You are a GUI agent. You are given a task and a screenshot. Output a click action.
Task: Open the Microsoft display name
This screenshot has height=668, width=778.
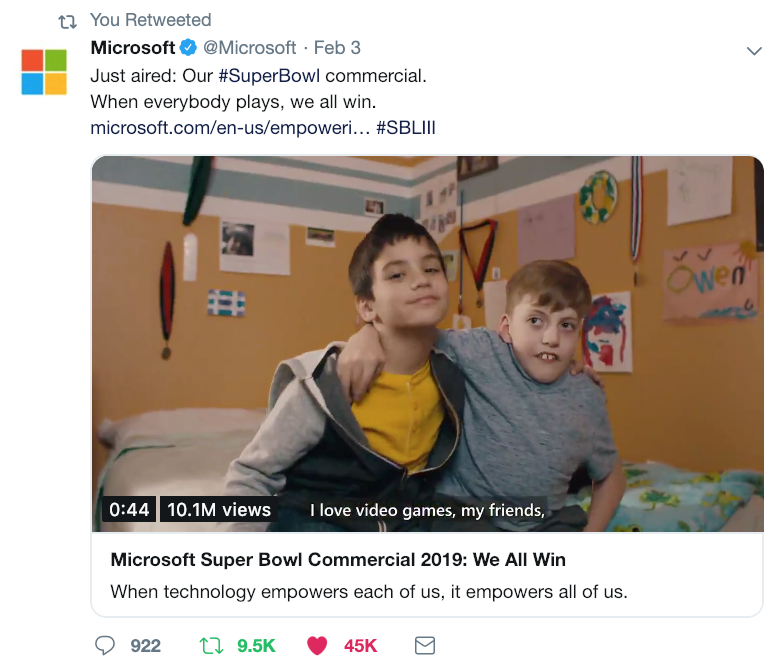[133, 48]
